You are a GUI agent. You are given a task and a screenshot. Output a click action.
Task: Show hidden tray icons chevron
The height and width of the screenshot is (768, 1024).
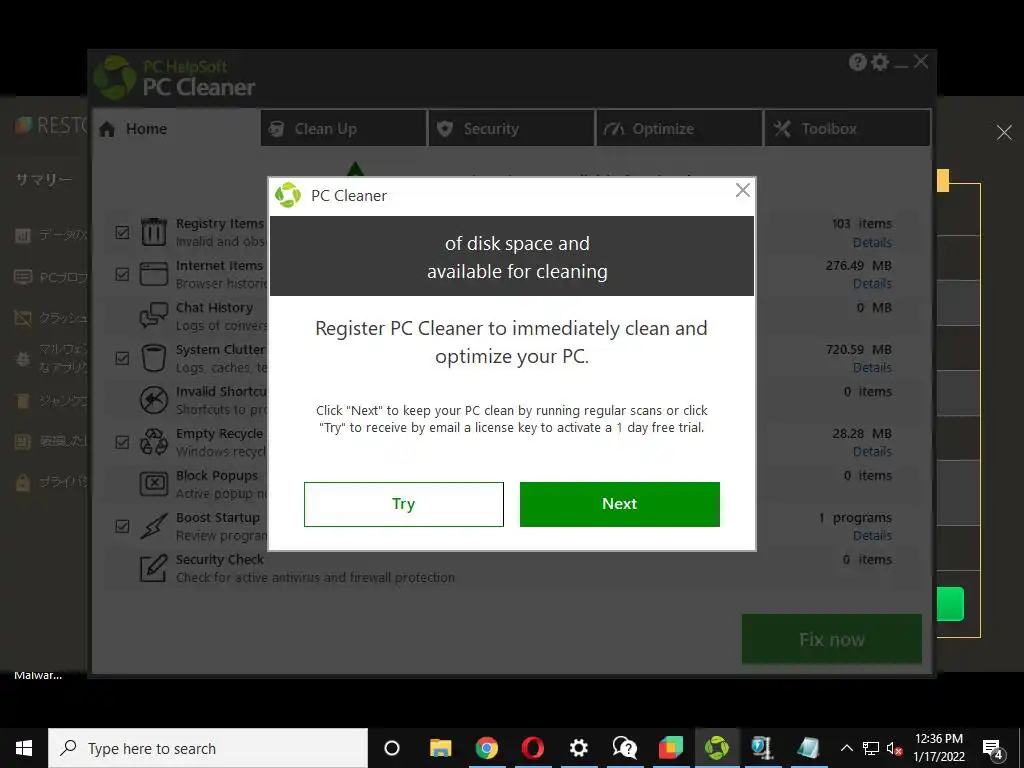tap(846, 748)
